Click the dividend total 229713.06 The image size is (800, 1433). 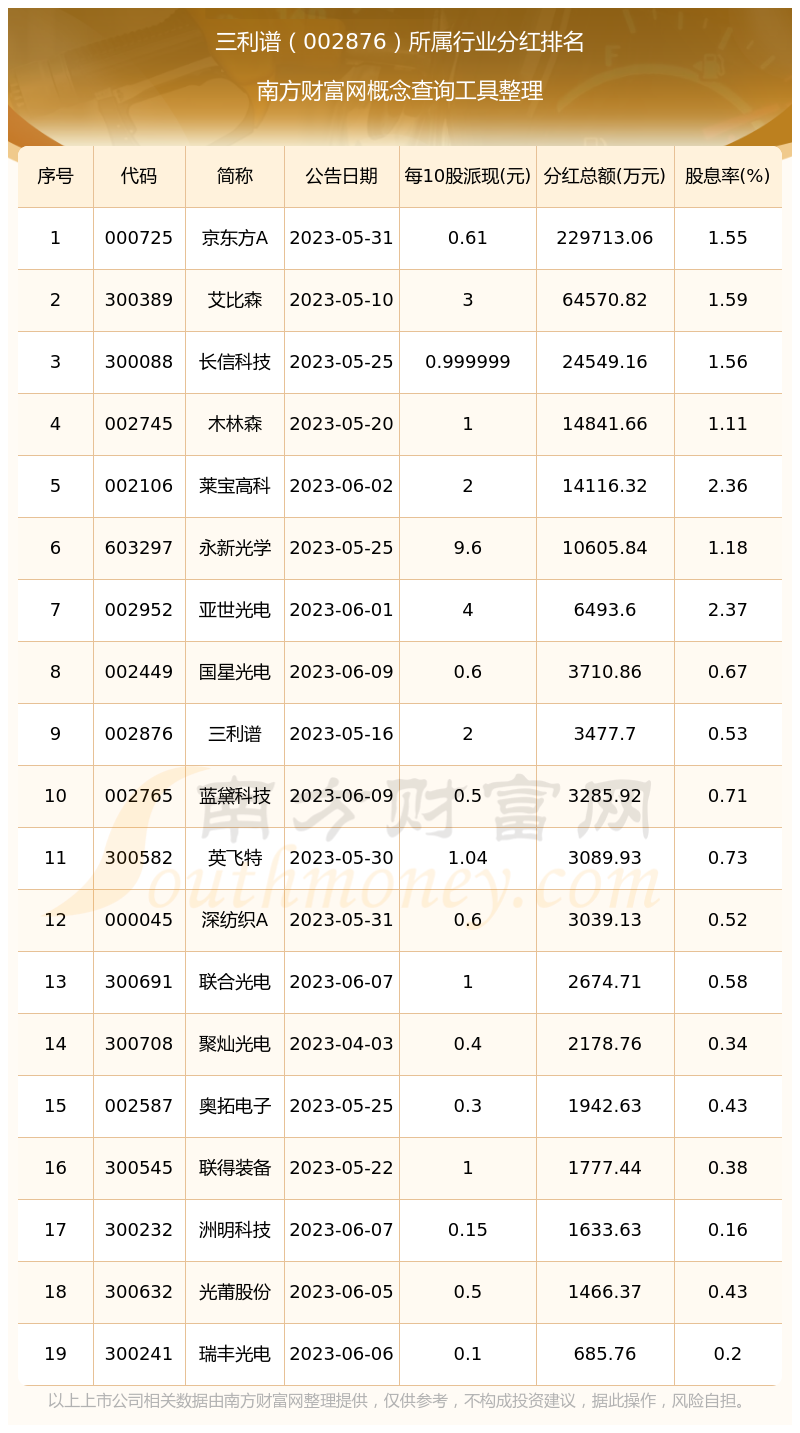click(x=605, y=238)
